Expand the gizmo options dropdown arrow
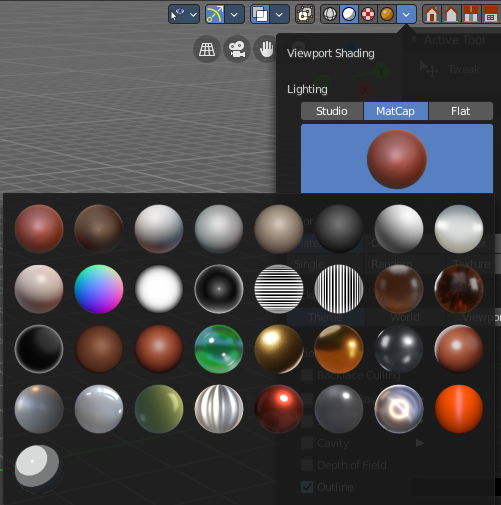501x505 pixels. [234, 14]
